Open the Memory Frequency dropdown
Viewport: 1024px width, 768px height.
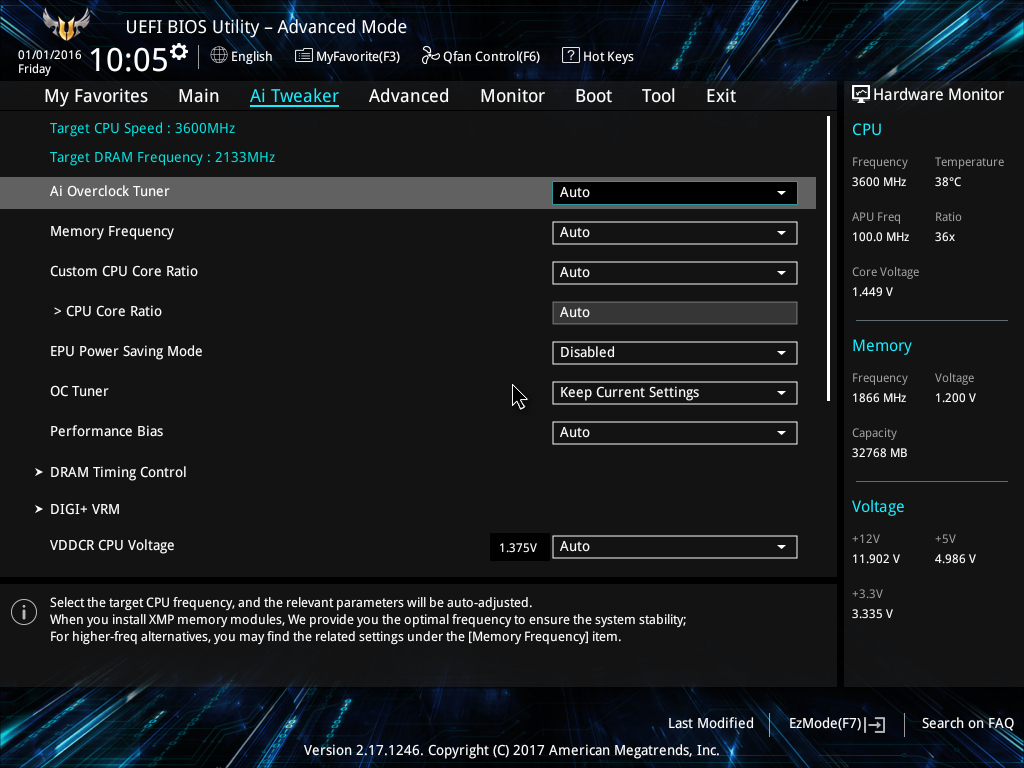[675, 232]
